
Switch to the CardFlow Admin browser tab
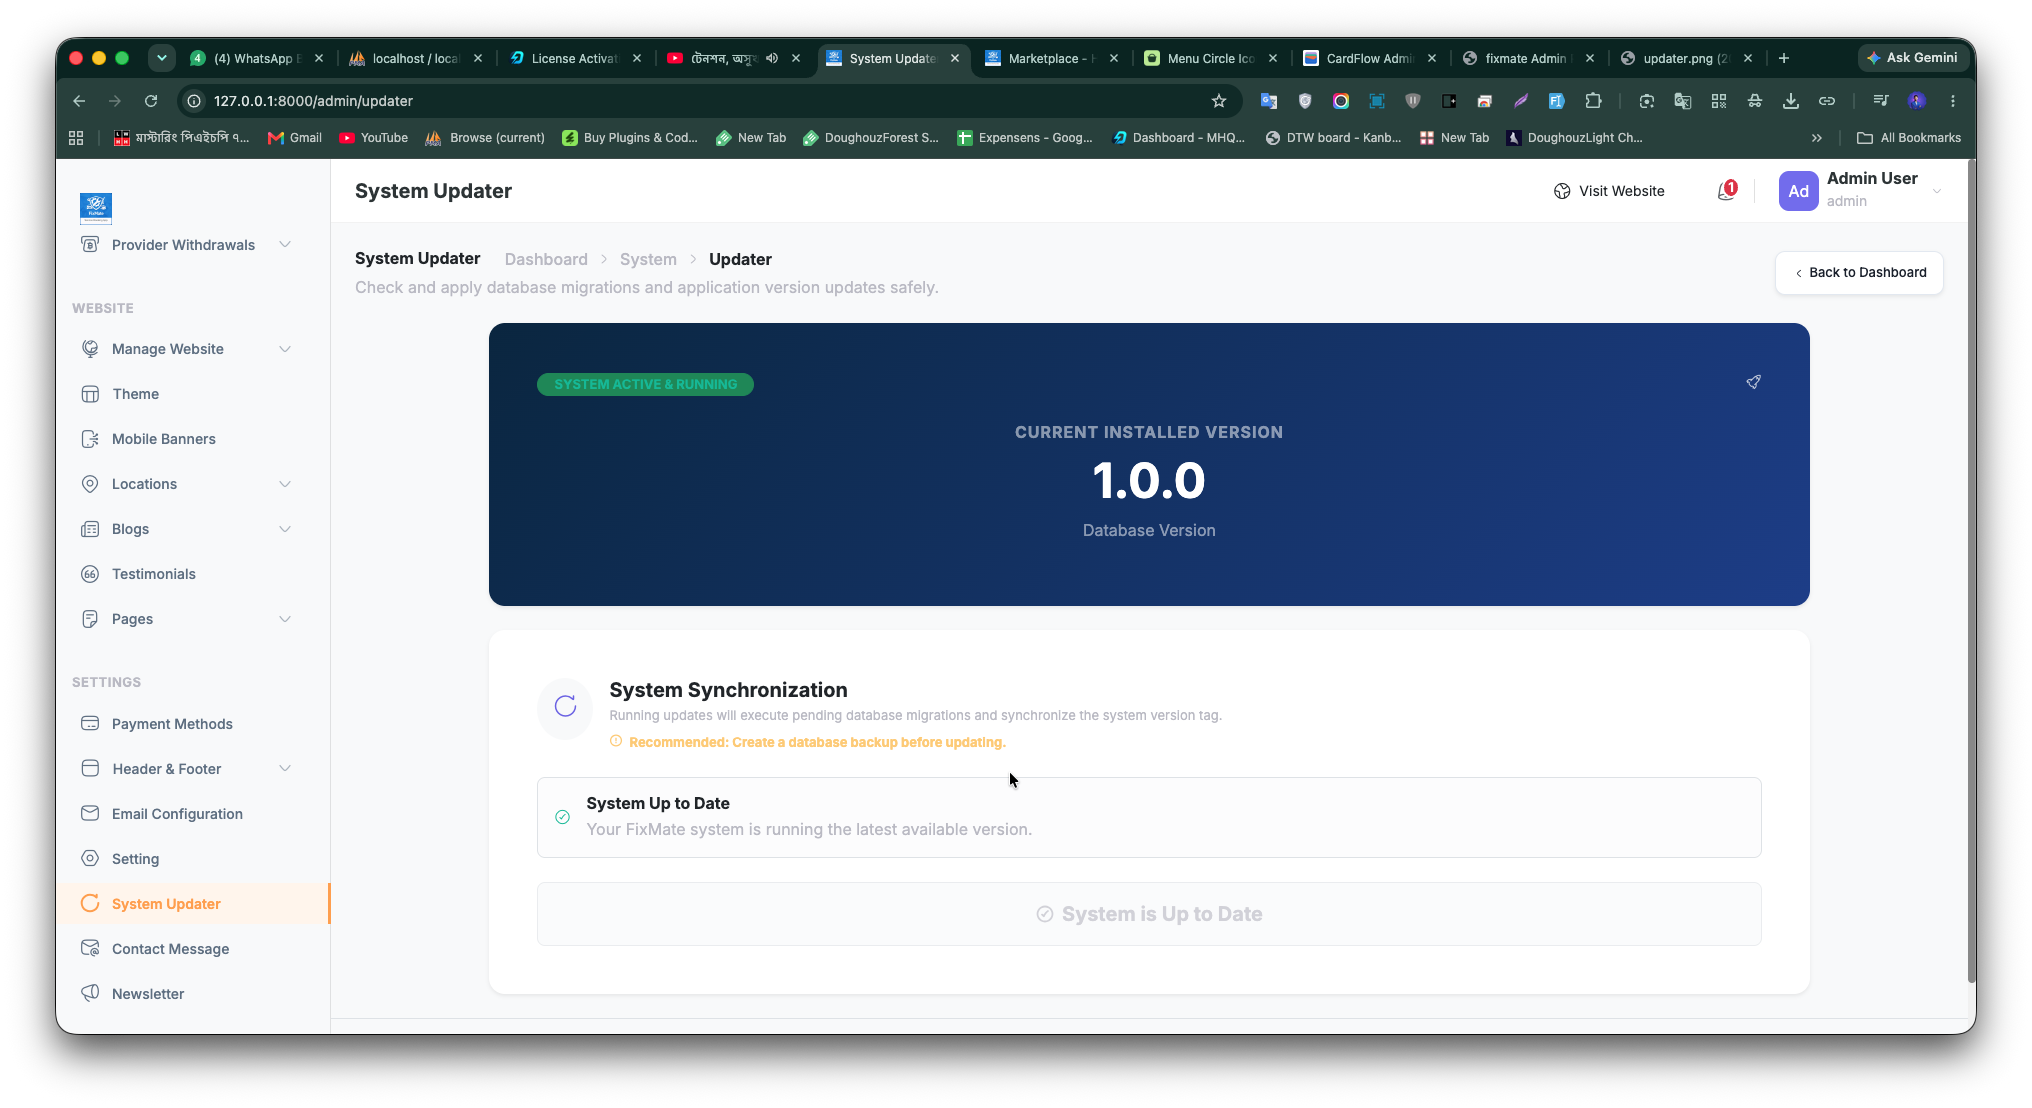[x=1368, y=58]
